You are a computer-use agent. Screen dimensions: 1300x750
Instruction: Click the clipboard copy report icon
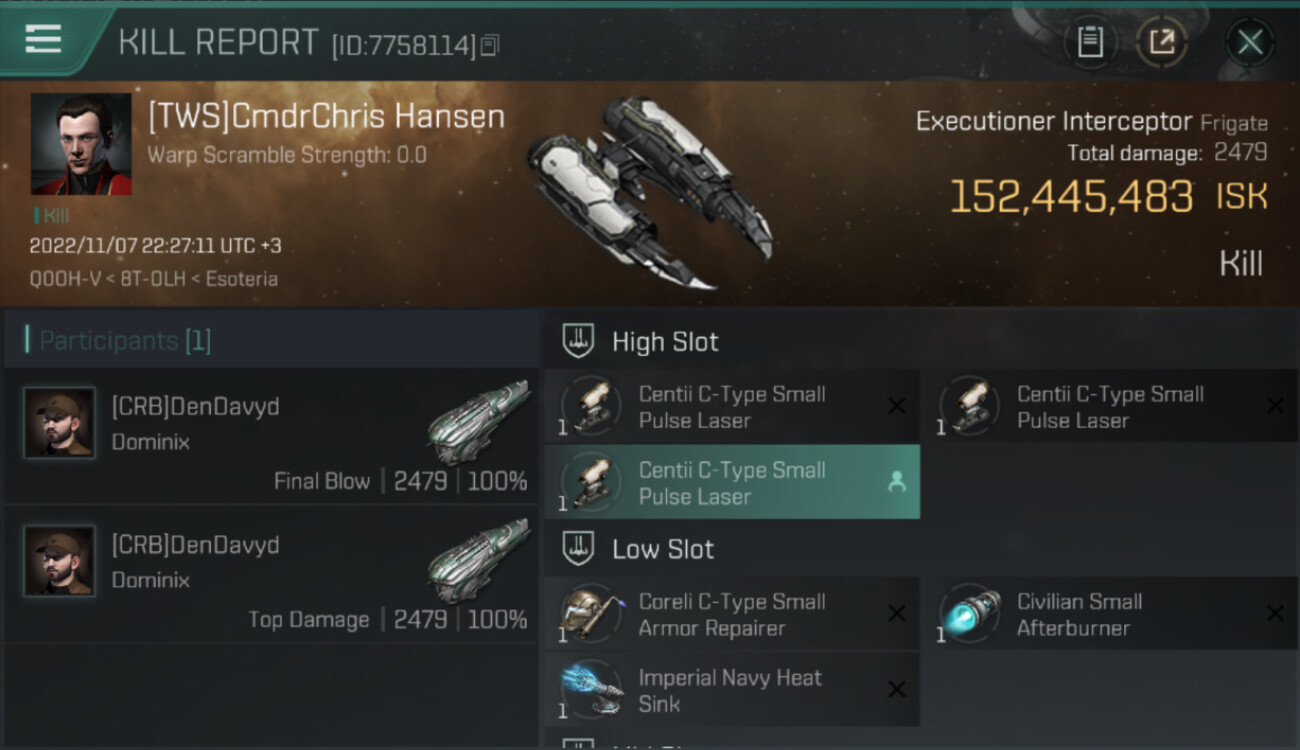tap(1090, 42)
